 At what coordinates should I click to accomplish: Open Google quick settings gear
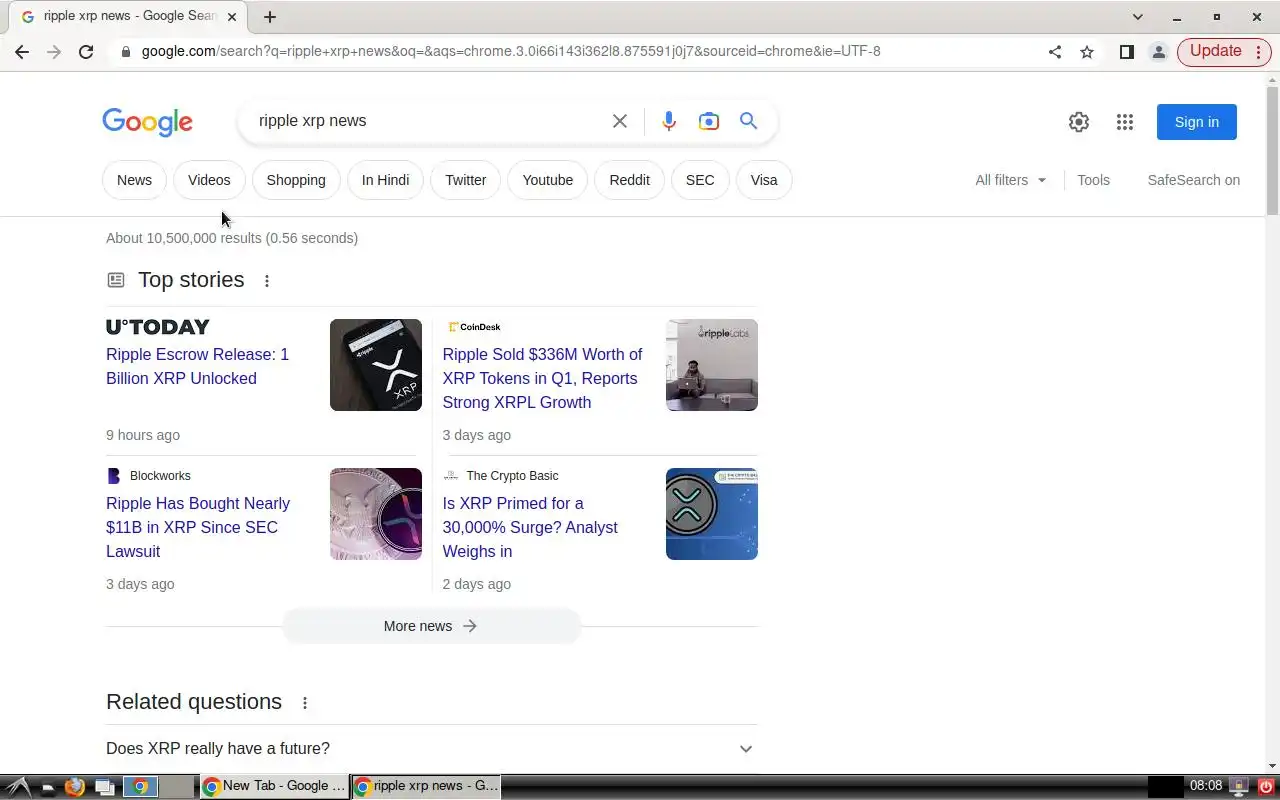(x=1079, y=122)
